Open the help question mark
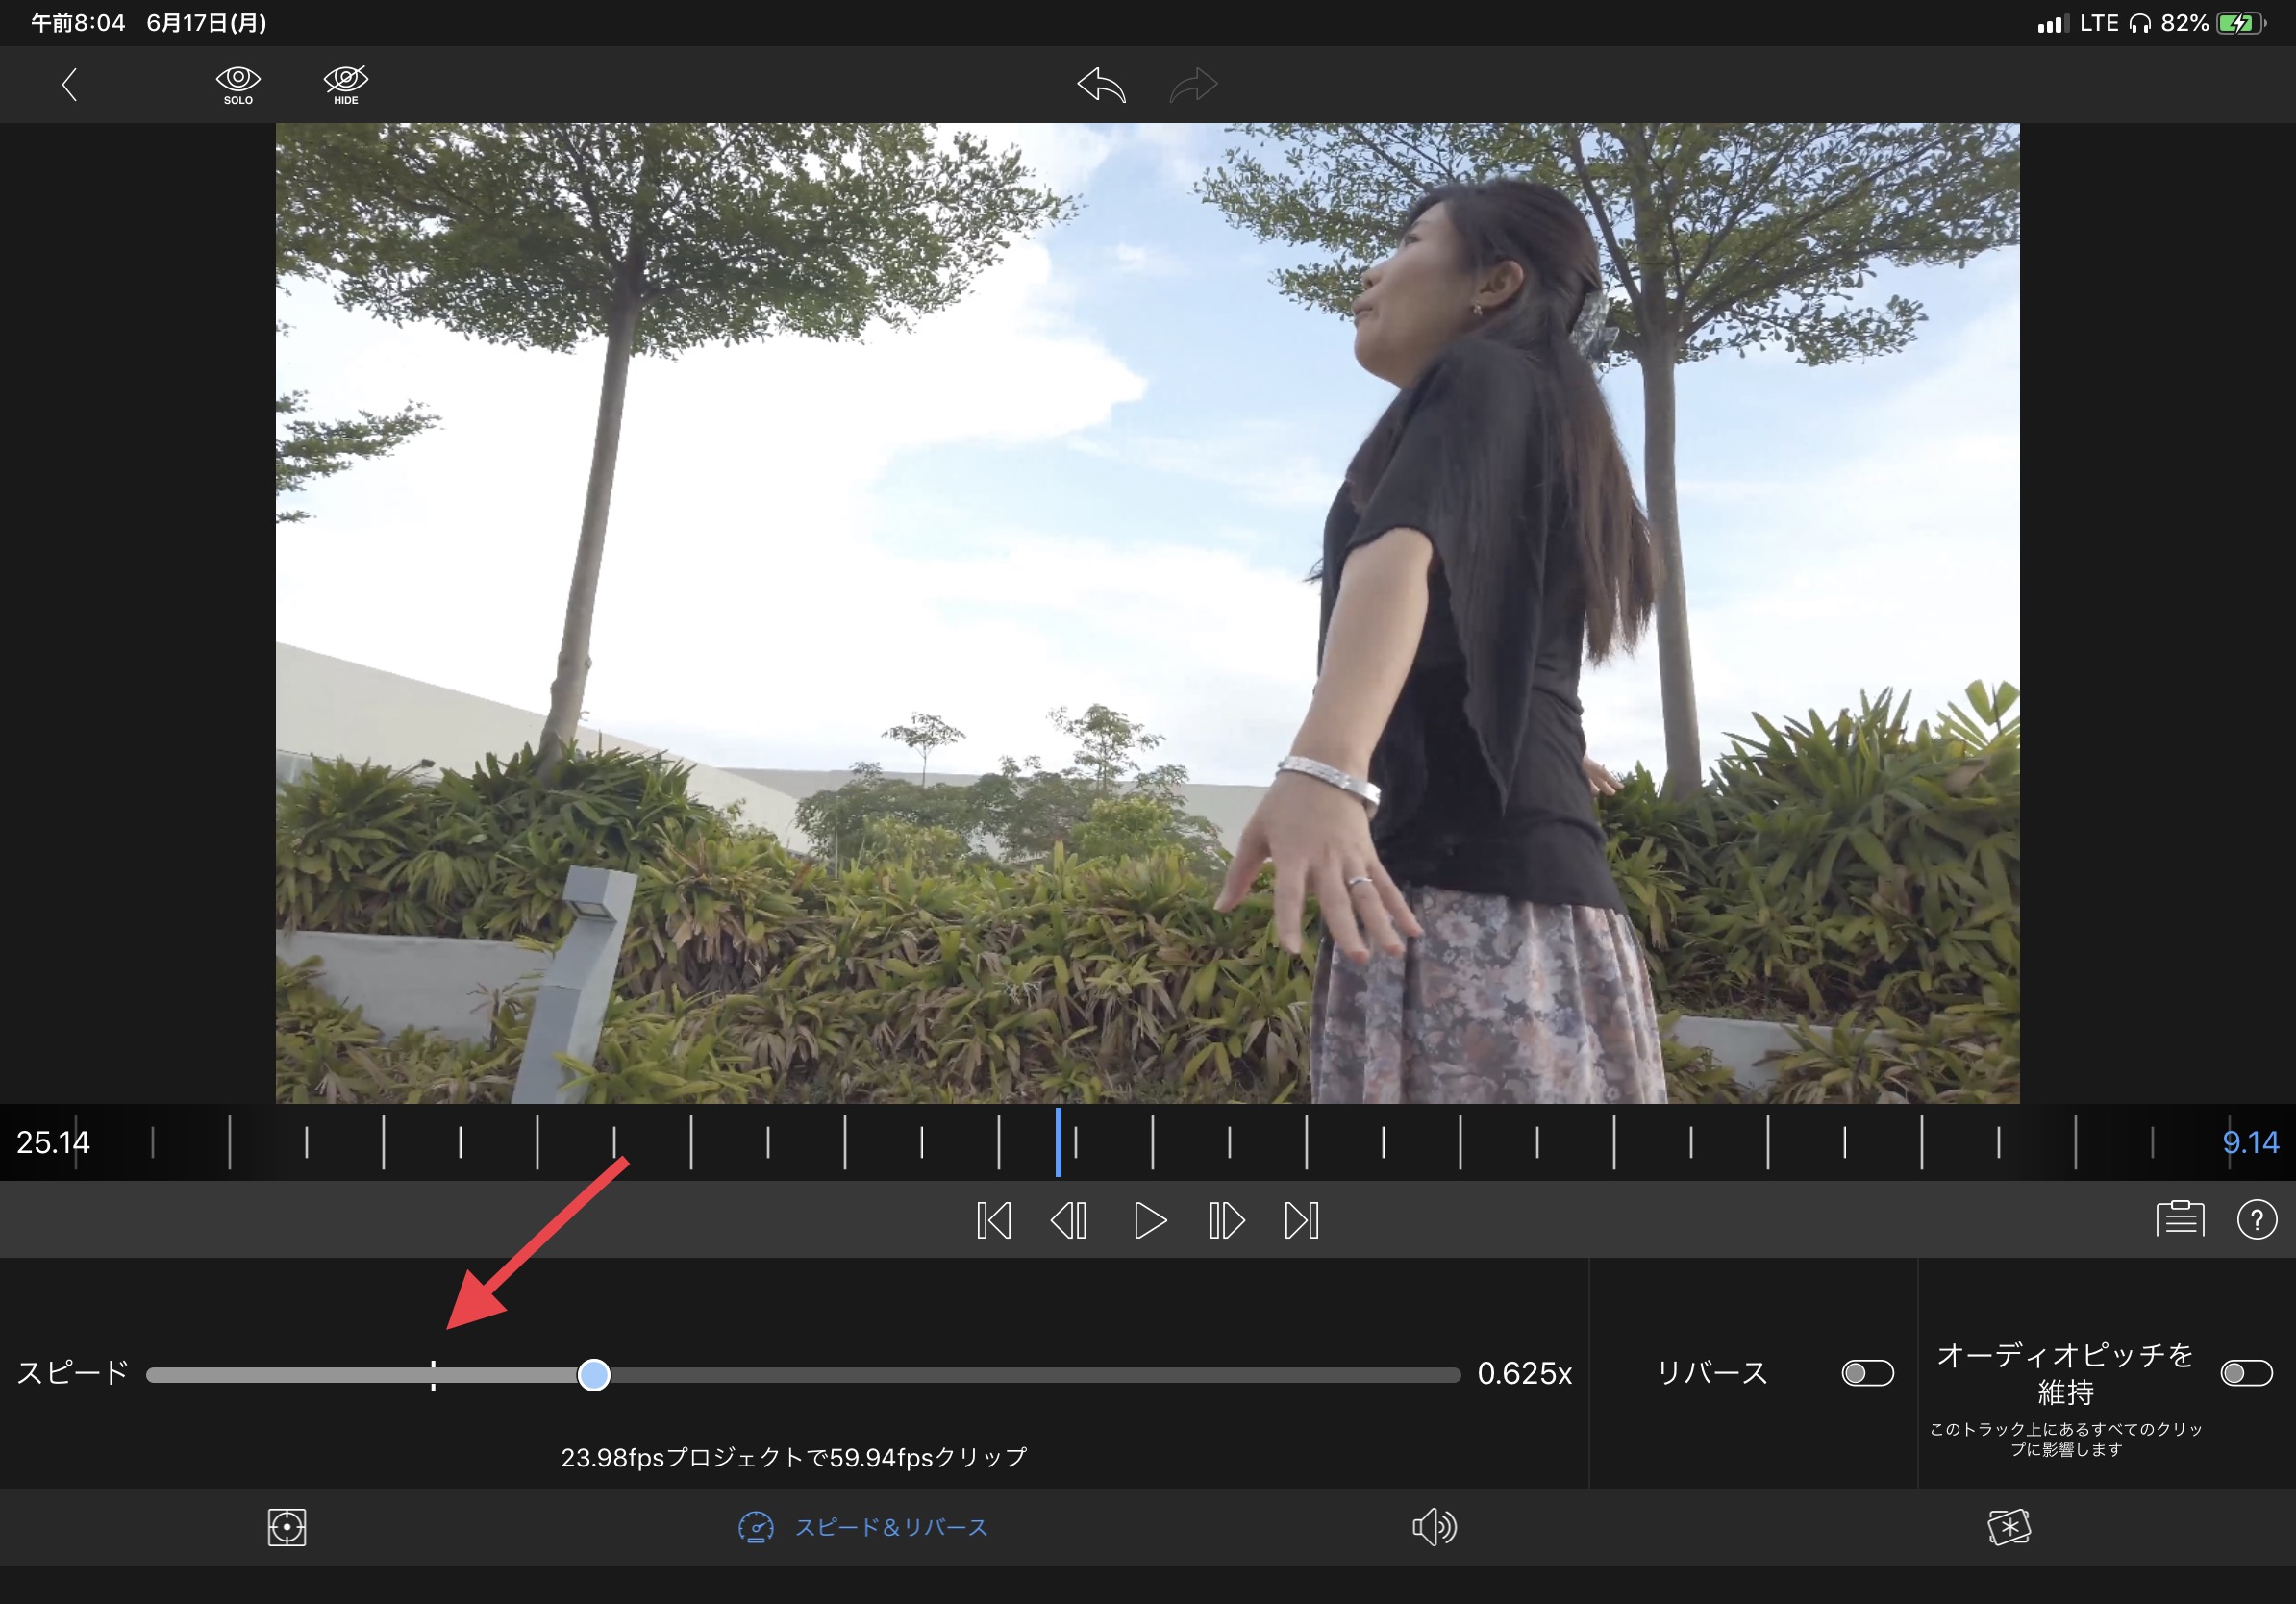The height and width of the screenshot is (1604, 2296). (2256, 1219)
